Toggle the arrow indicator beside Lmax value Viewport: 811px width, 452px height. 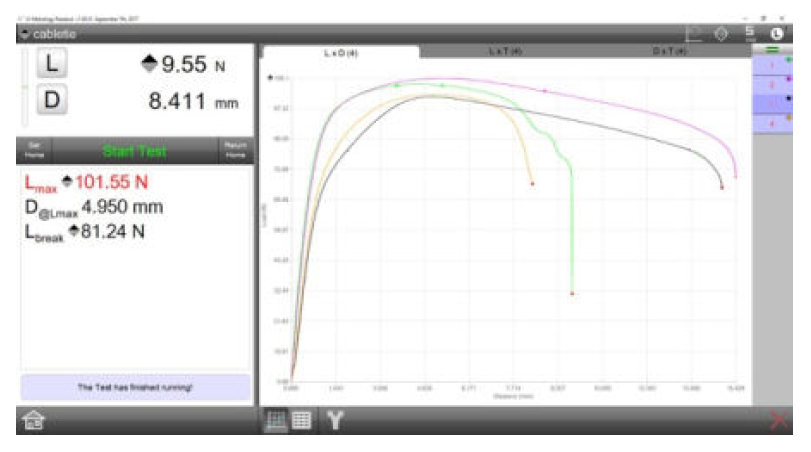click(x=68, y=183)
